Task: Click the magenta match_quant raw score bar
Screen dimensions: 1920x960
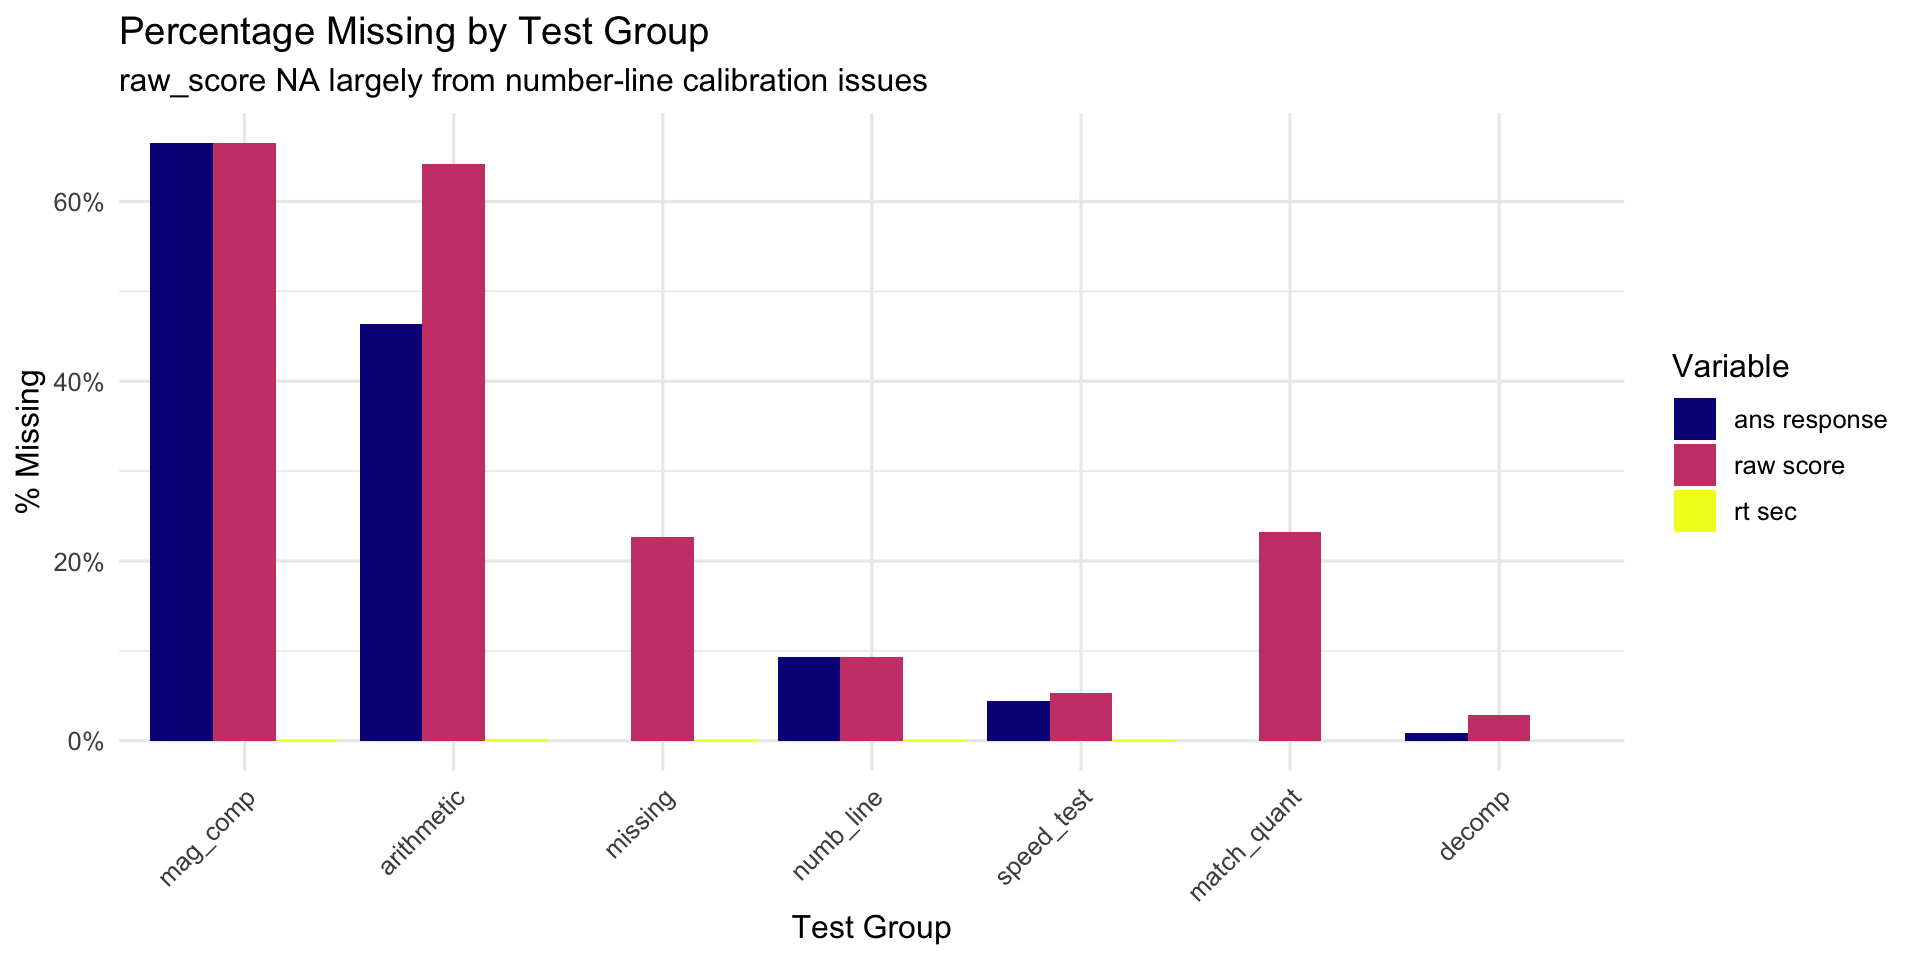Action: click(x=1289, y=636)
